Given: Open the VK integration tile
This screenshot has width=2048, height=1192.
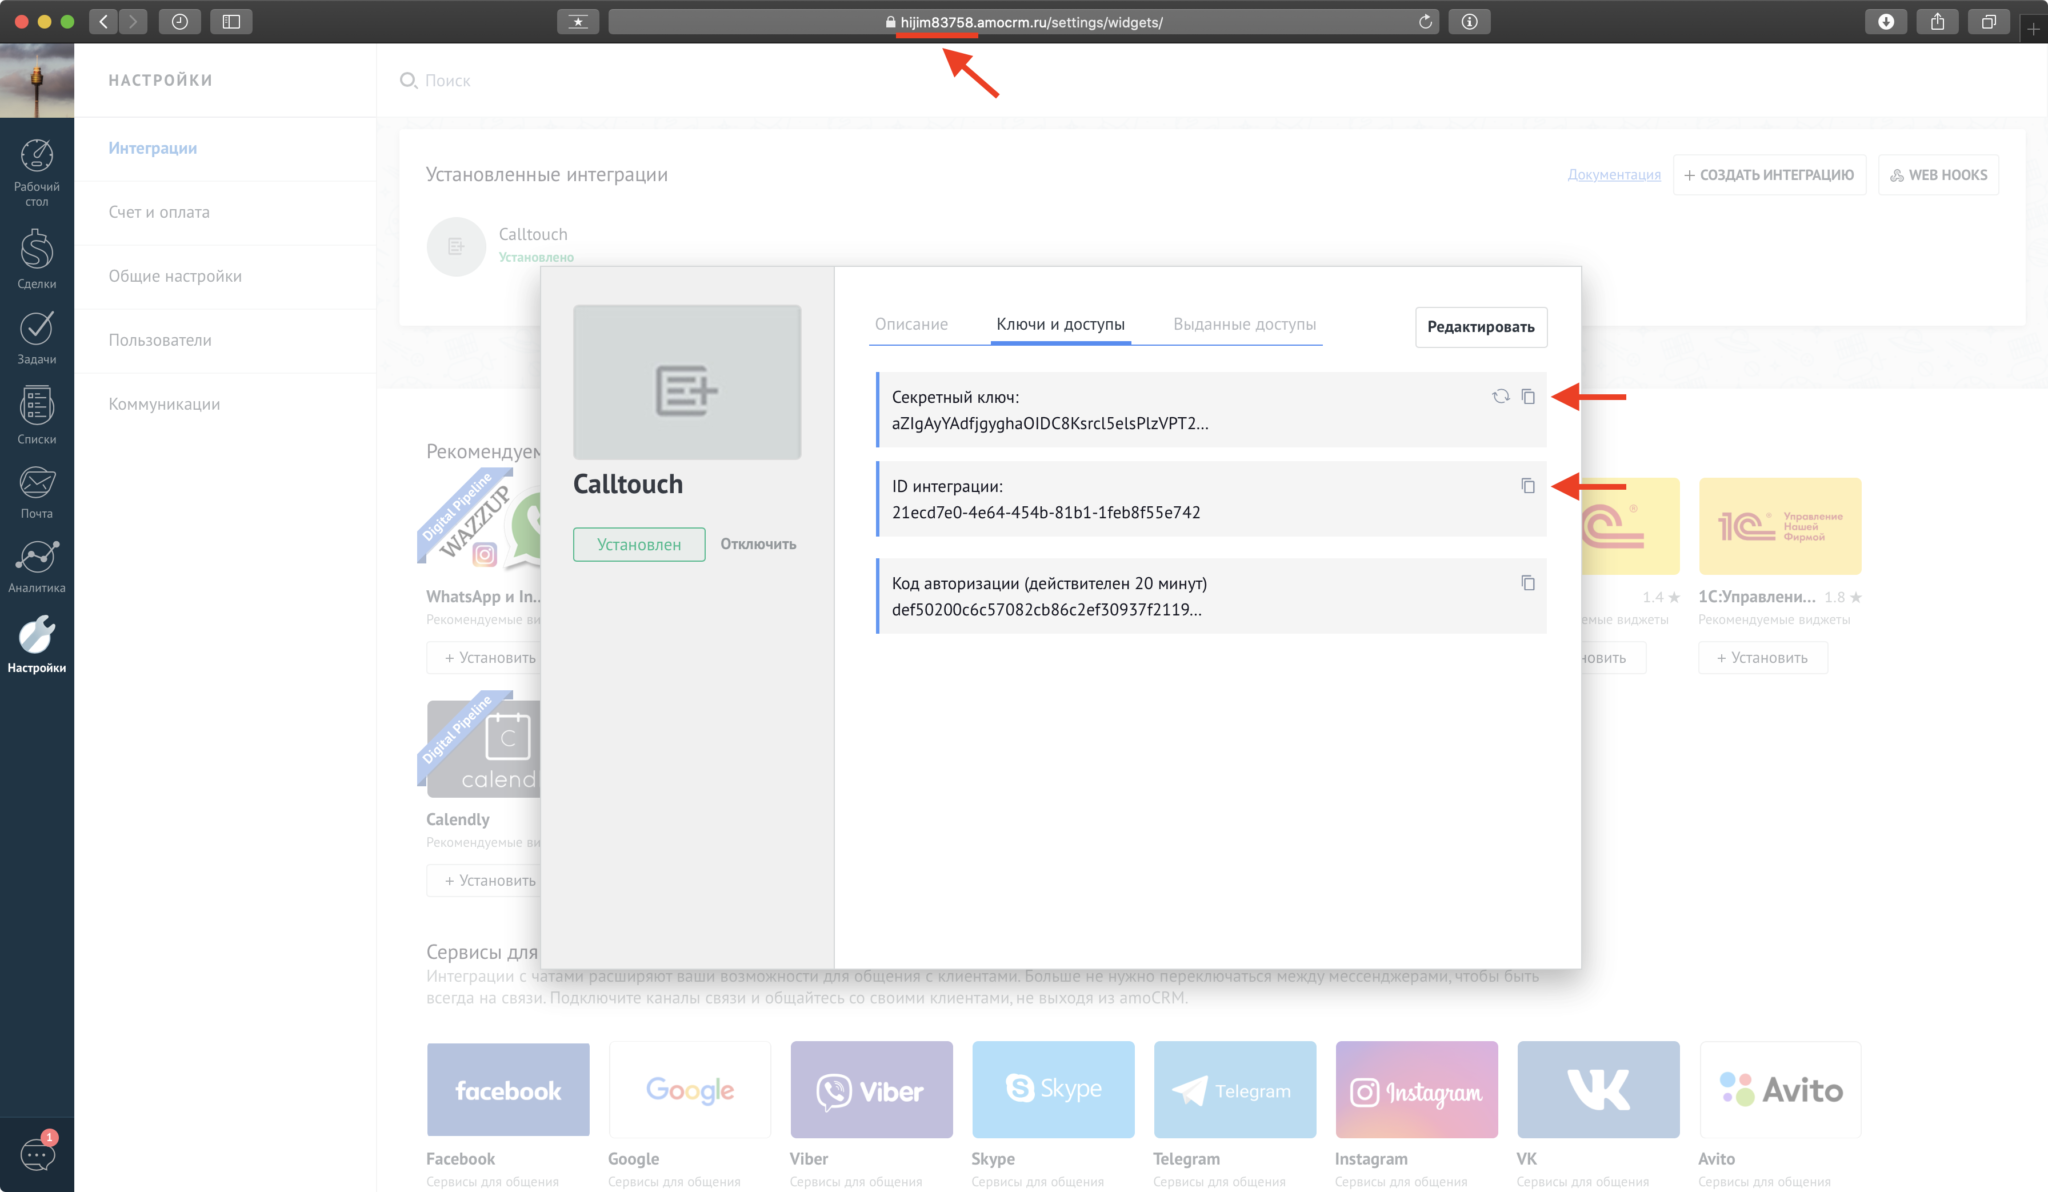Looking at the screenshot, I should click(1598, 1089).
